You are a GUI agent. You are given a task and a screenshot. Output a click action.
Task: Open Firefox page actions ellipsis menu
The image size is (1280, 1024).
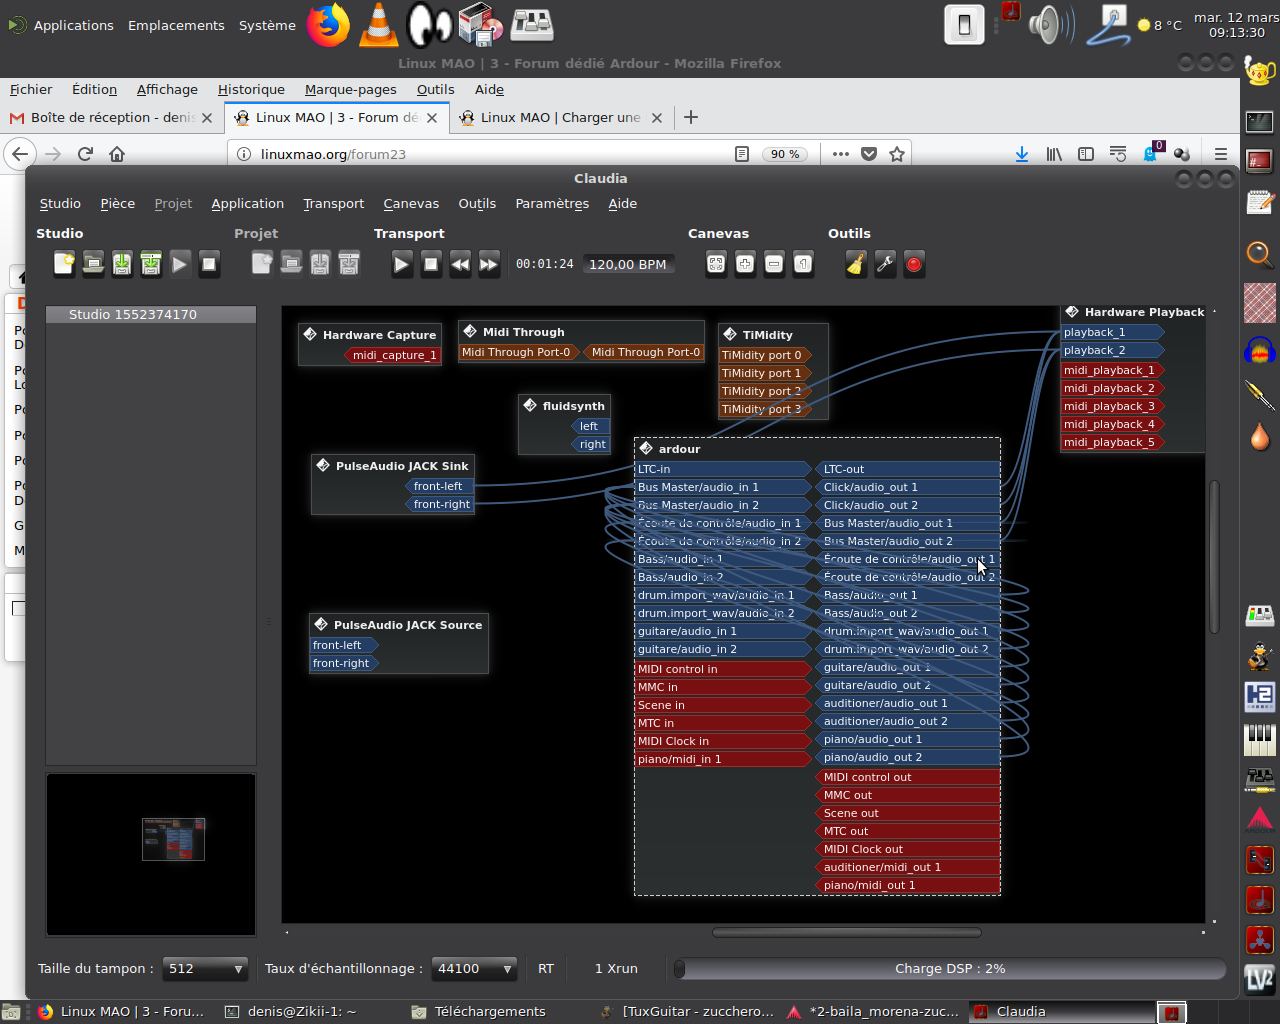click(x=841, y=154)
